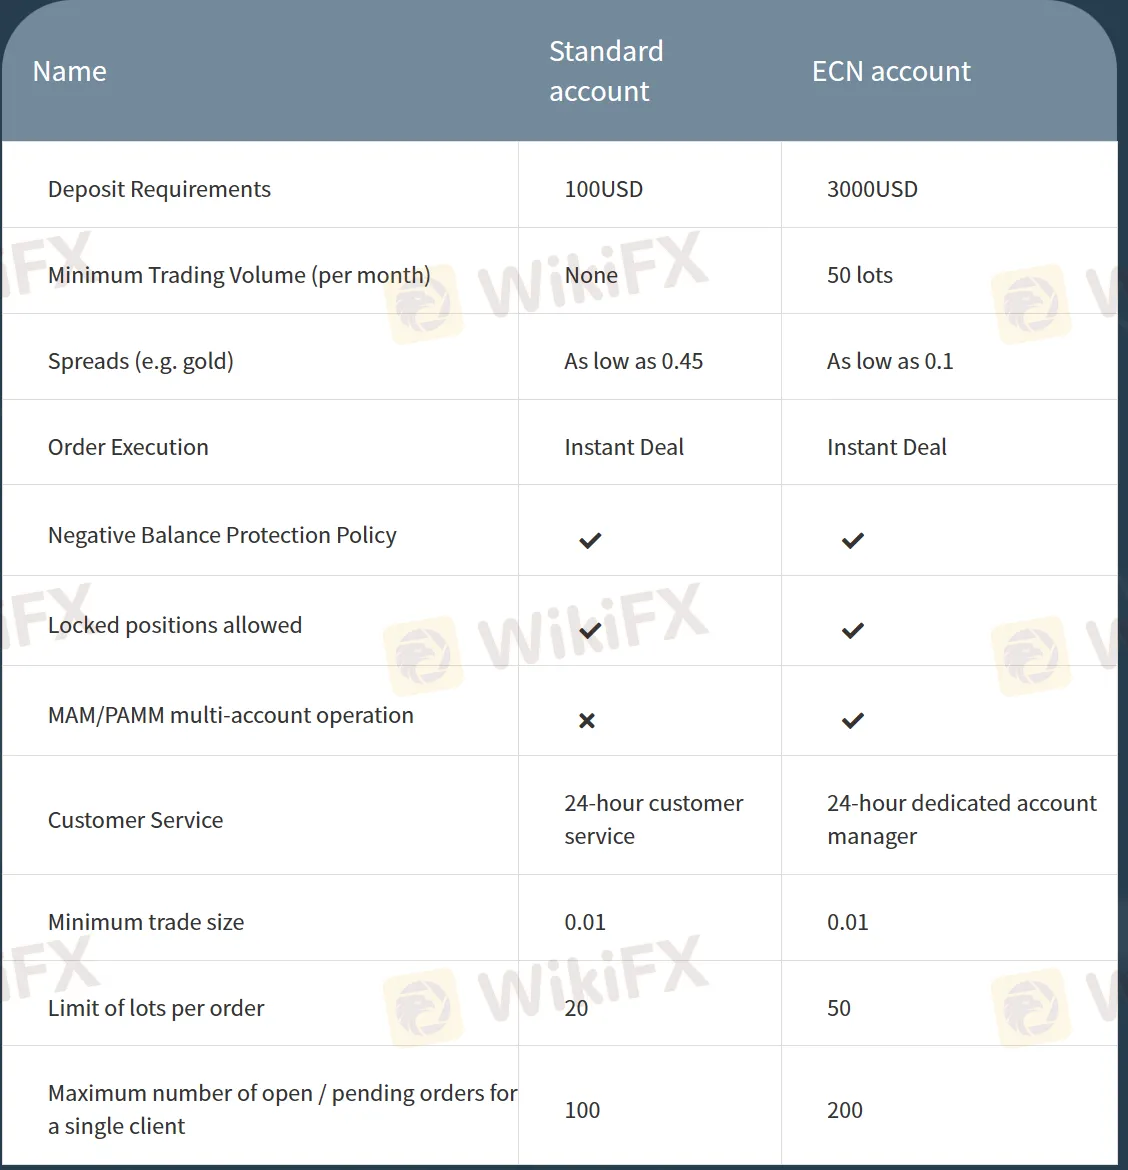The height and width of the screenshot is (1170, 1128).
Task: Click the 50 lots minimum trading volume
Action: pos(860,275)
